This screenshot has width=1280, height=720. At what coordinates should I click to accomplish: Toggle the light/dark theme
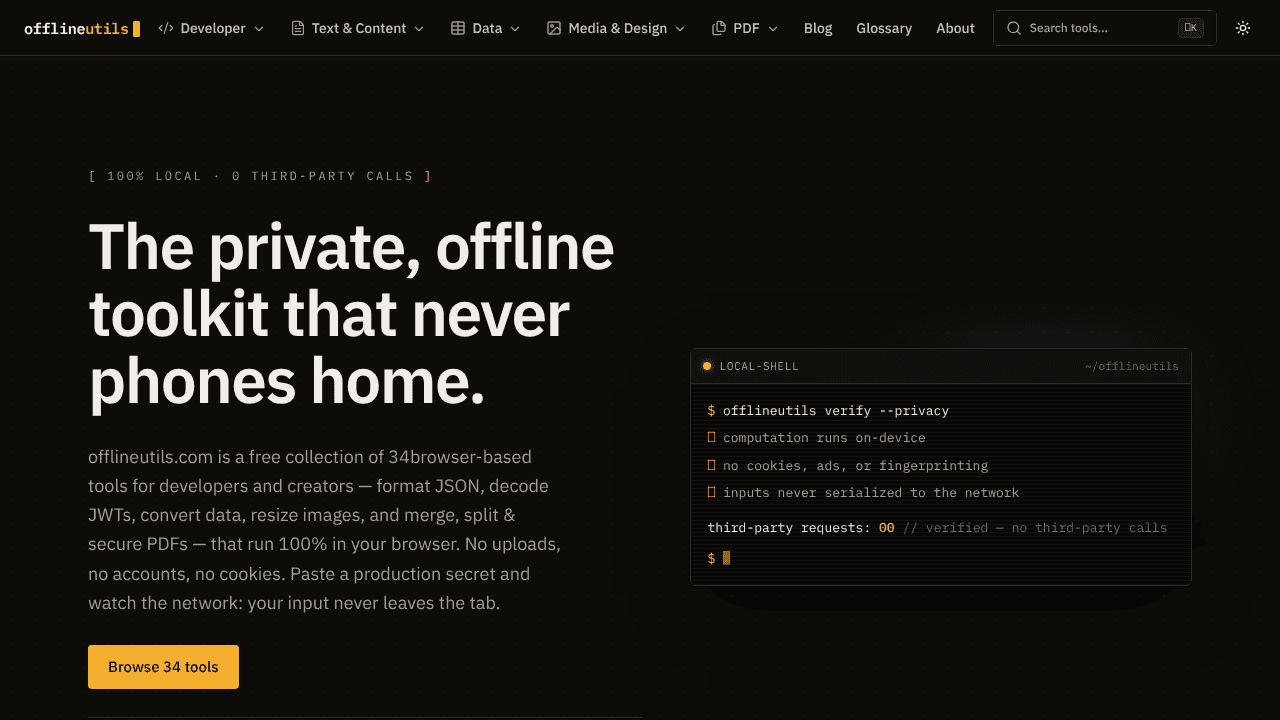click(1243, 28)
